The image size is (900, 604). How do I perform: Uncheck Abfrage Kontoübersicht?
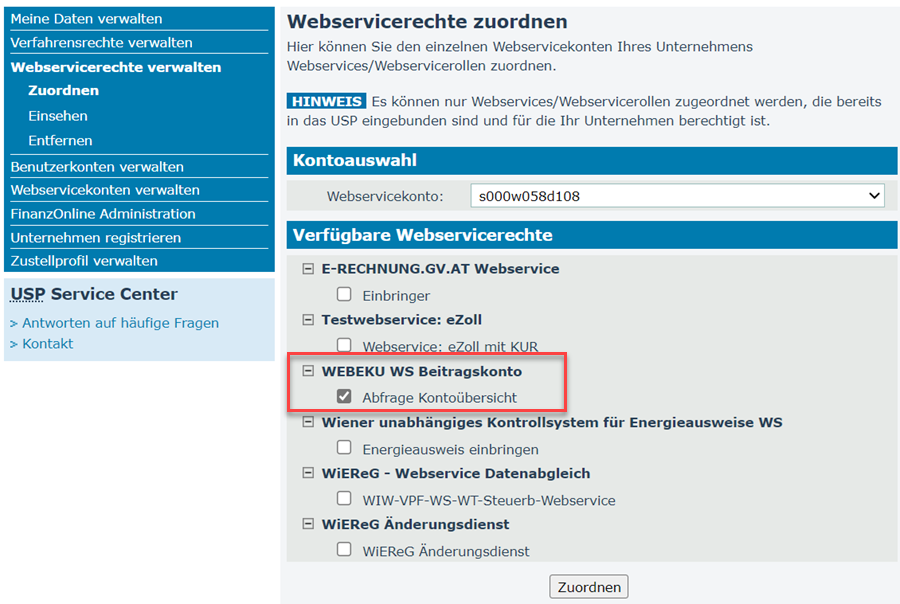(344, 395)
